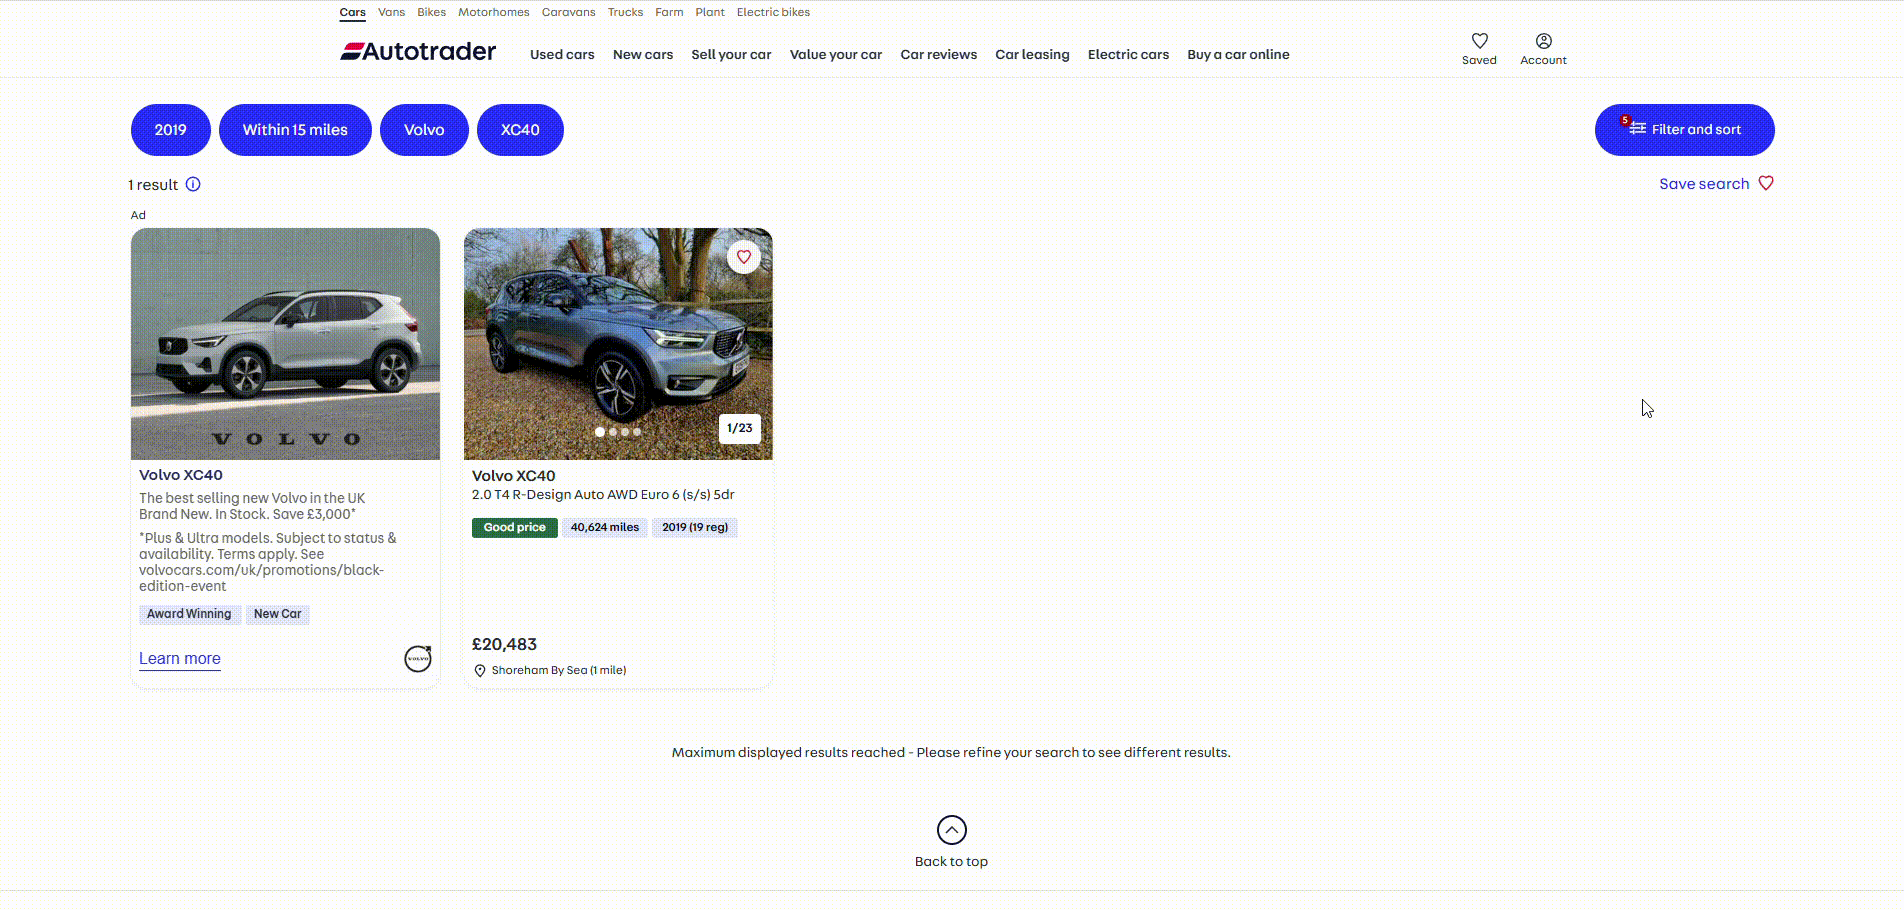Click the Volvo XC40 ad title

(181, 475)
